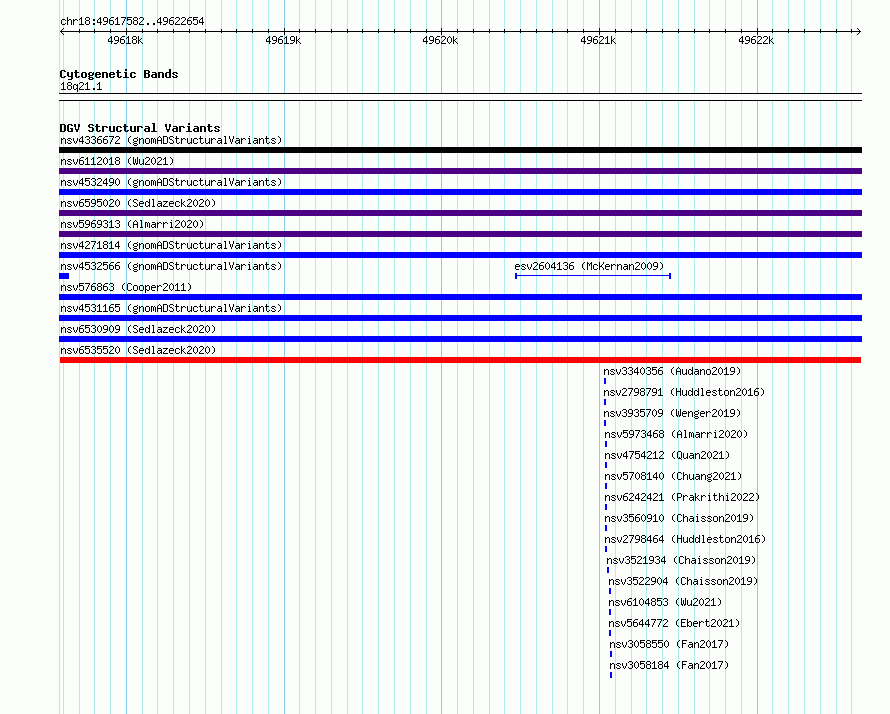890x714 pixels.
Task: Click the Cytogenetic Bands track title
Action: pyautogui.click(x=119, y=74)
